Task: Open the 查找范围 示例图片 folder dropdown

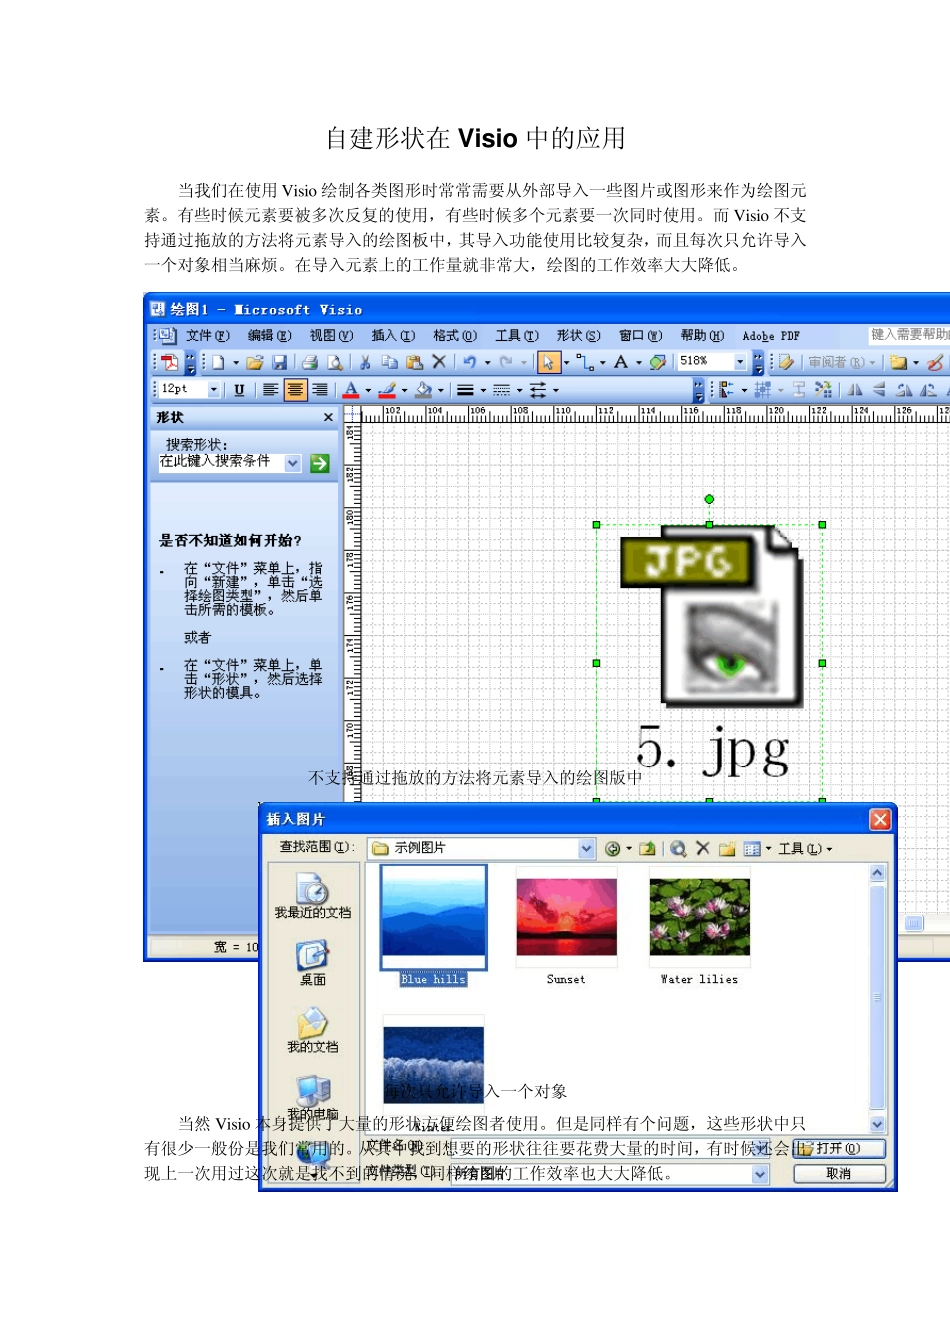Action: coord(587,849)
